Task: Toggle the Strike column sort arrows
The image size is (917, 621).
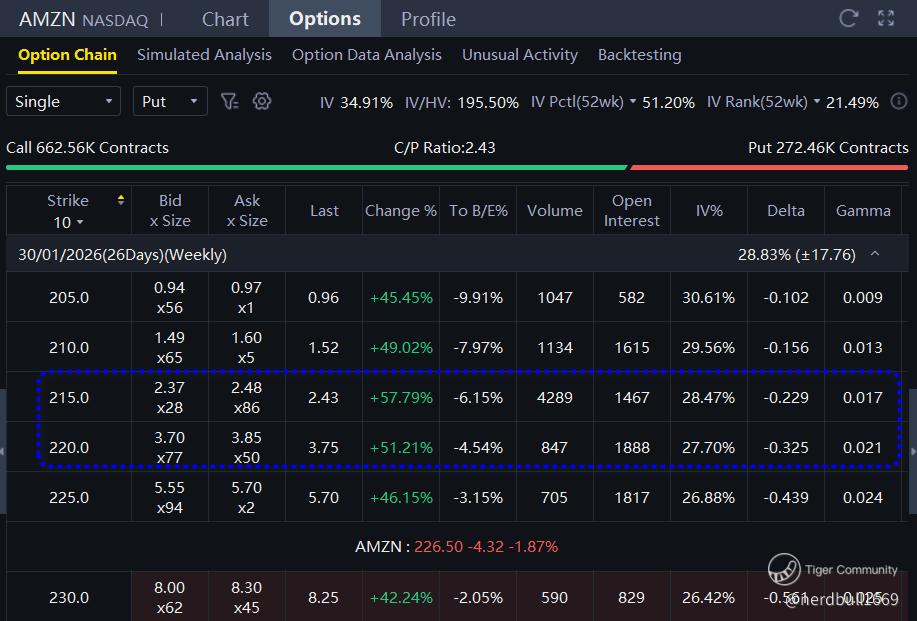Action: 121,200
